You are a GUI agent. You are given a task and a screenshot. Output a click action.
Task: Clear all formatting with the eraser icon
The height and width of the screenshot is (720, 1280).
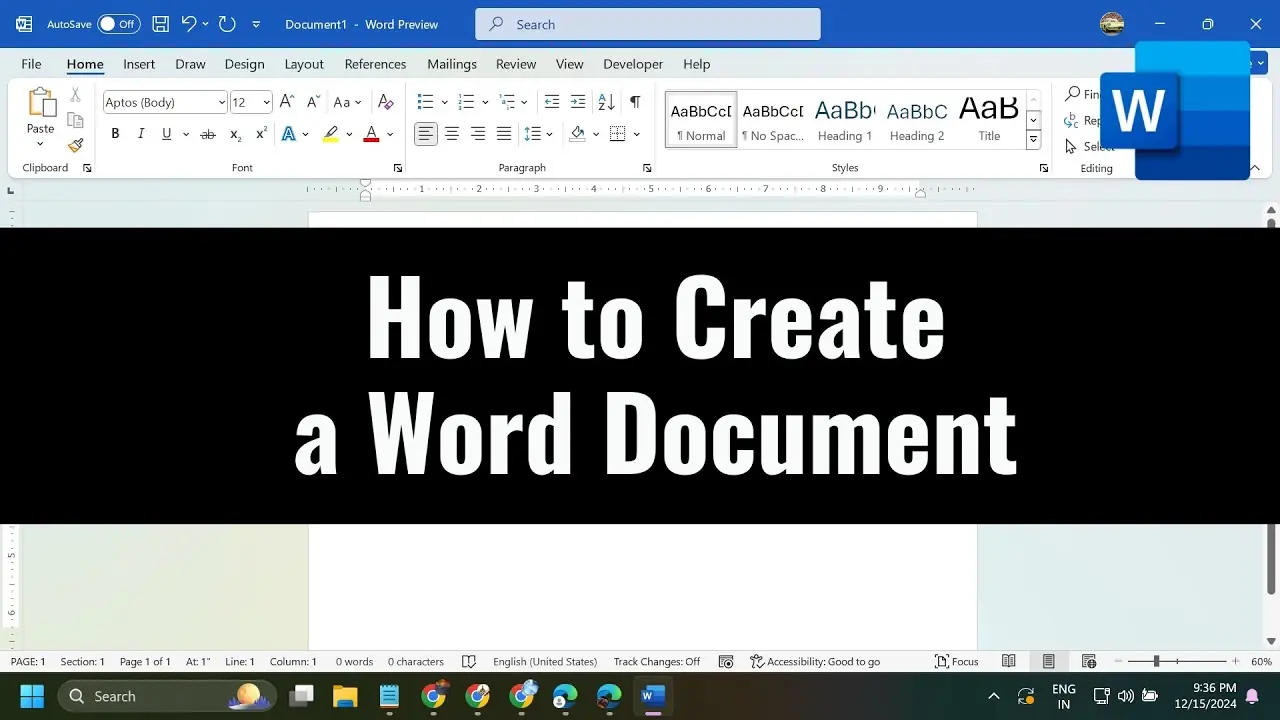[x=386, y=102]
